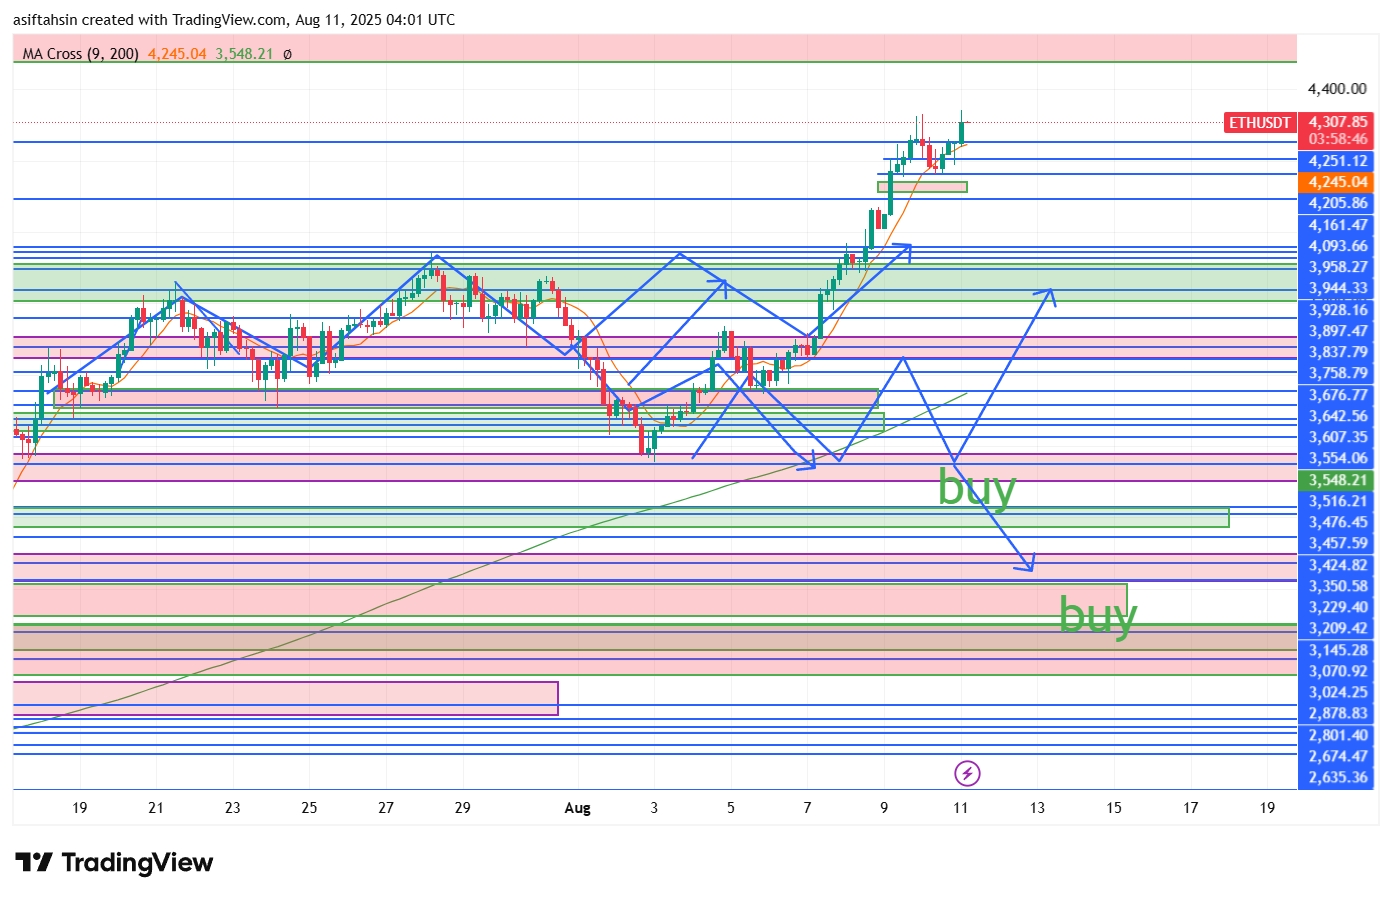Click the TradingView logo at the bottom
This screenshot has height=900, width=1392.
click(x=114, y=863)
